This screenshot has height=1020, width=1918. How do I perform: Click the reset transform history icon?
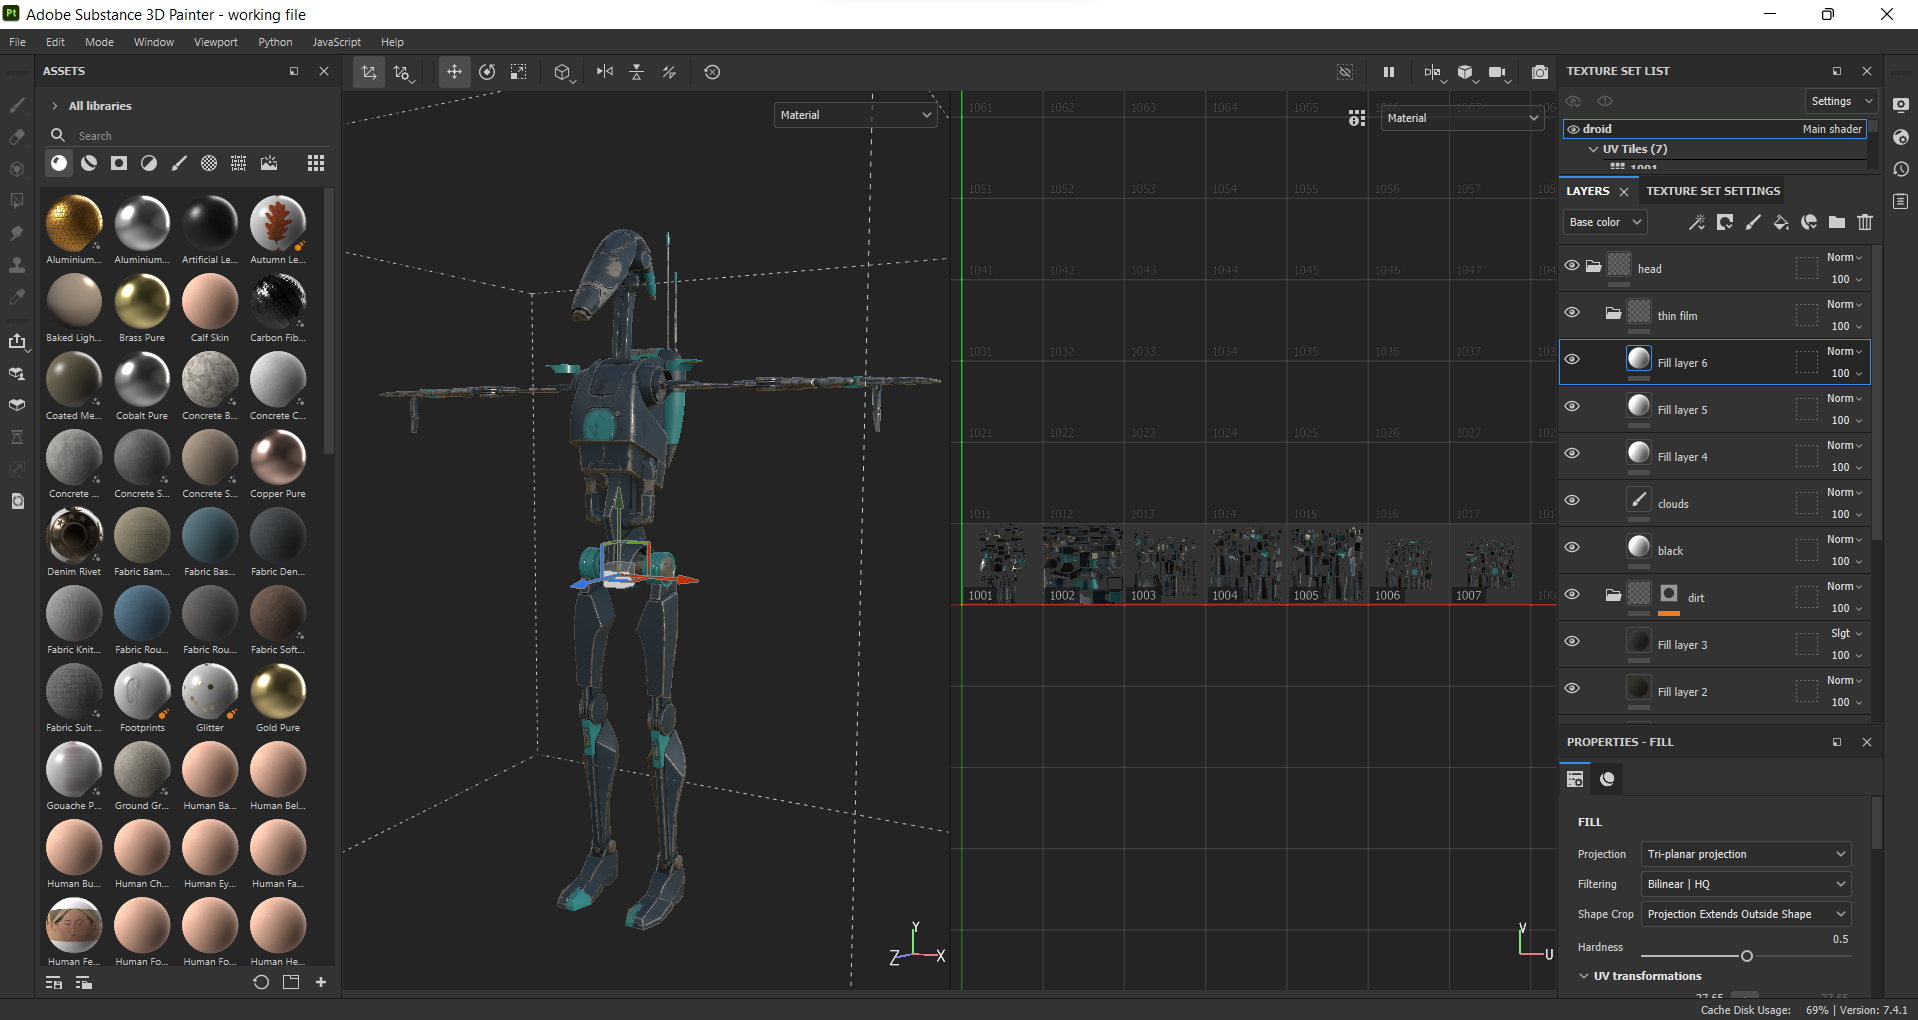pyautogui.click(x=712, y=72)
